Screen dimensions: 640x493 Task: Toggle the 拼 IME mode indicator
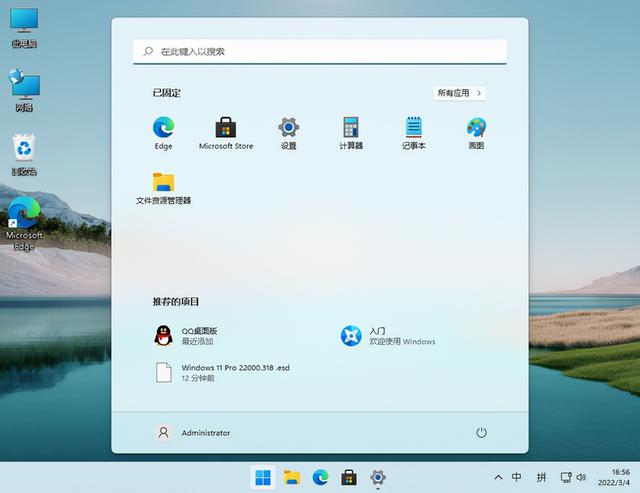(542, 477)
